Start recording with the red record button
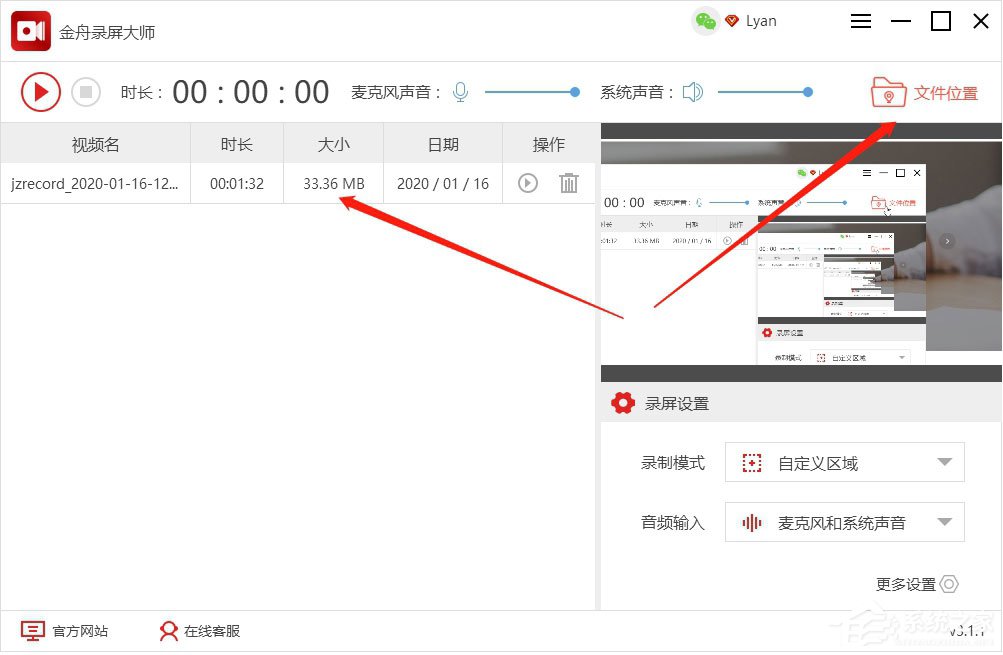The height and width of the screenshot is (655, 1003). click(41, 92)
